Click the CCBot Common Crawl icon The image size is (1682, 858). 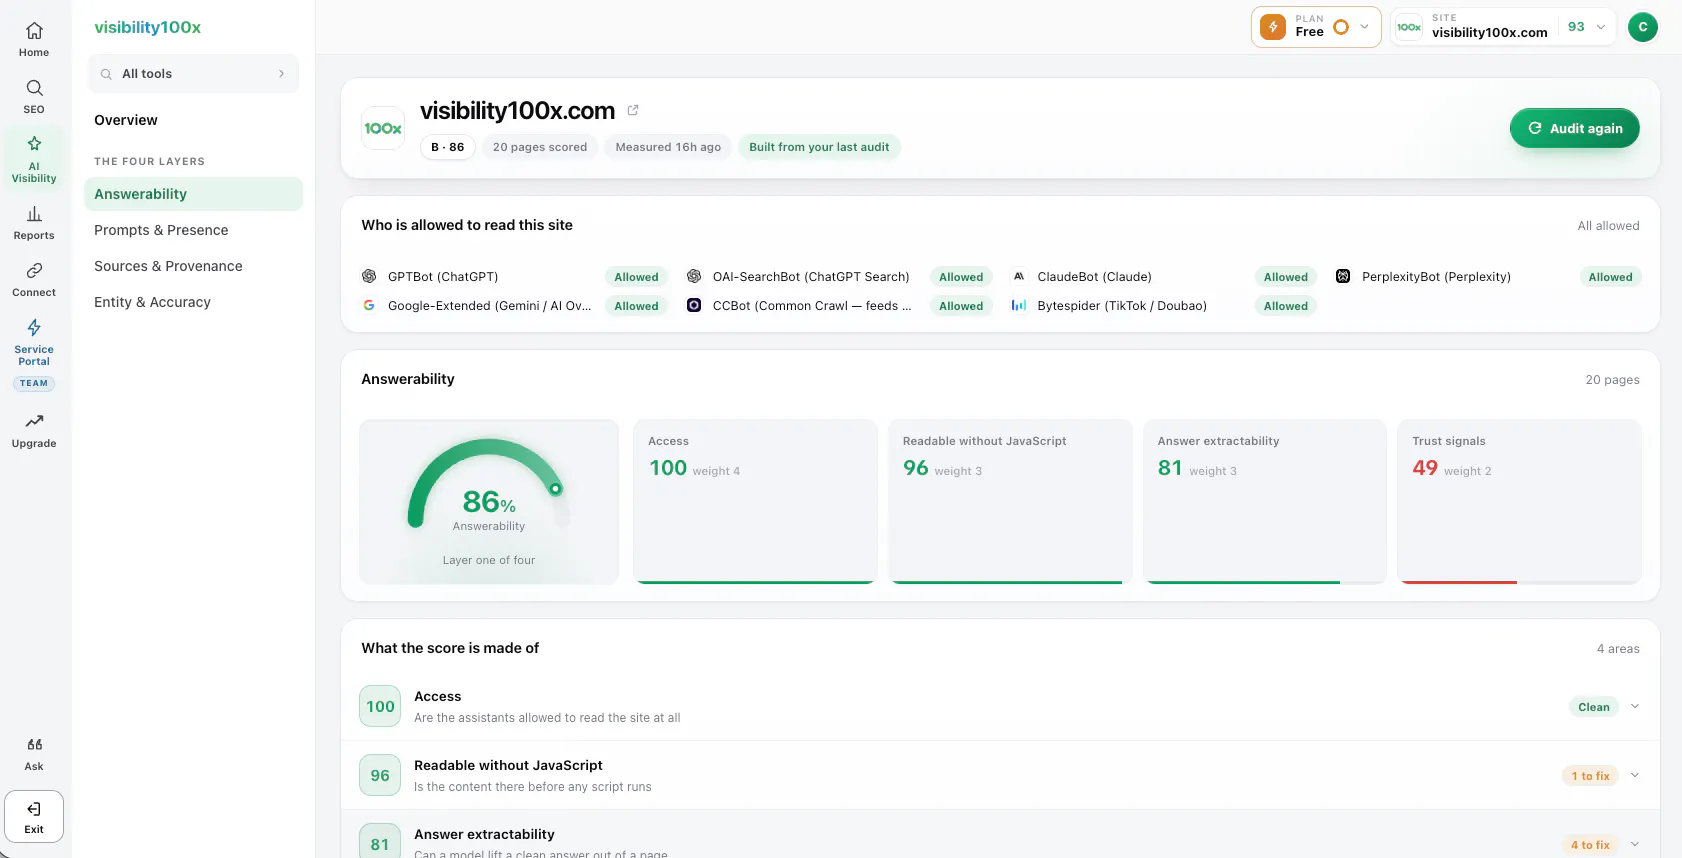pyautogui.click(x=694, y=305)
